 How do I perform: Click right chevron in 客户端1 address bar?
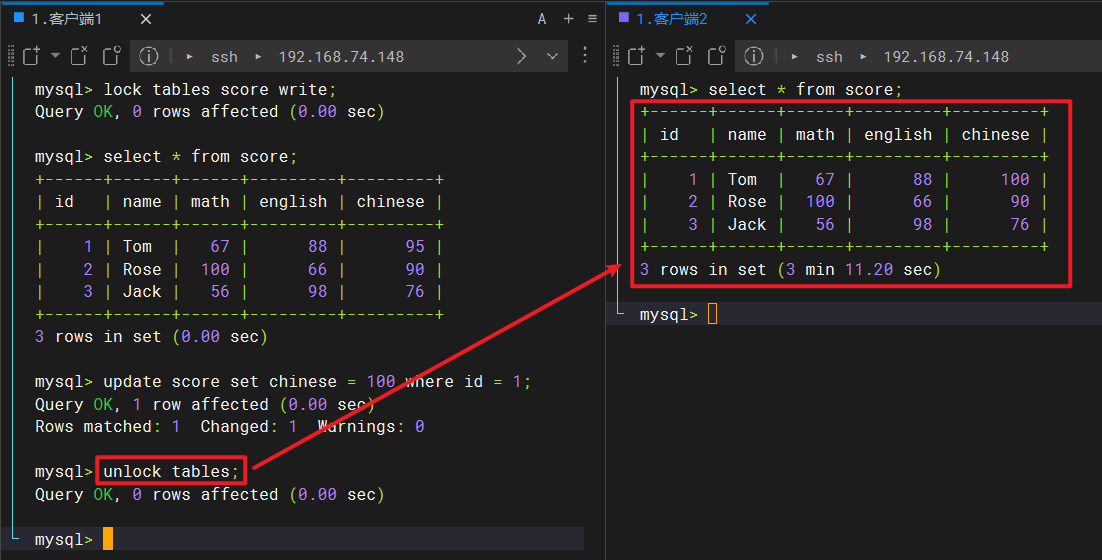pyautogui.click(x=521, y=56)
